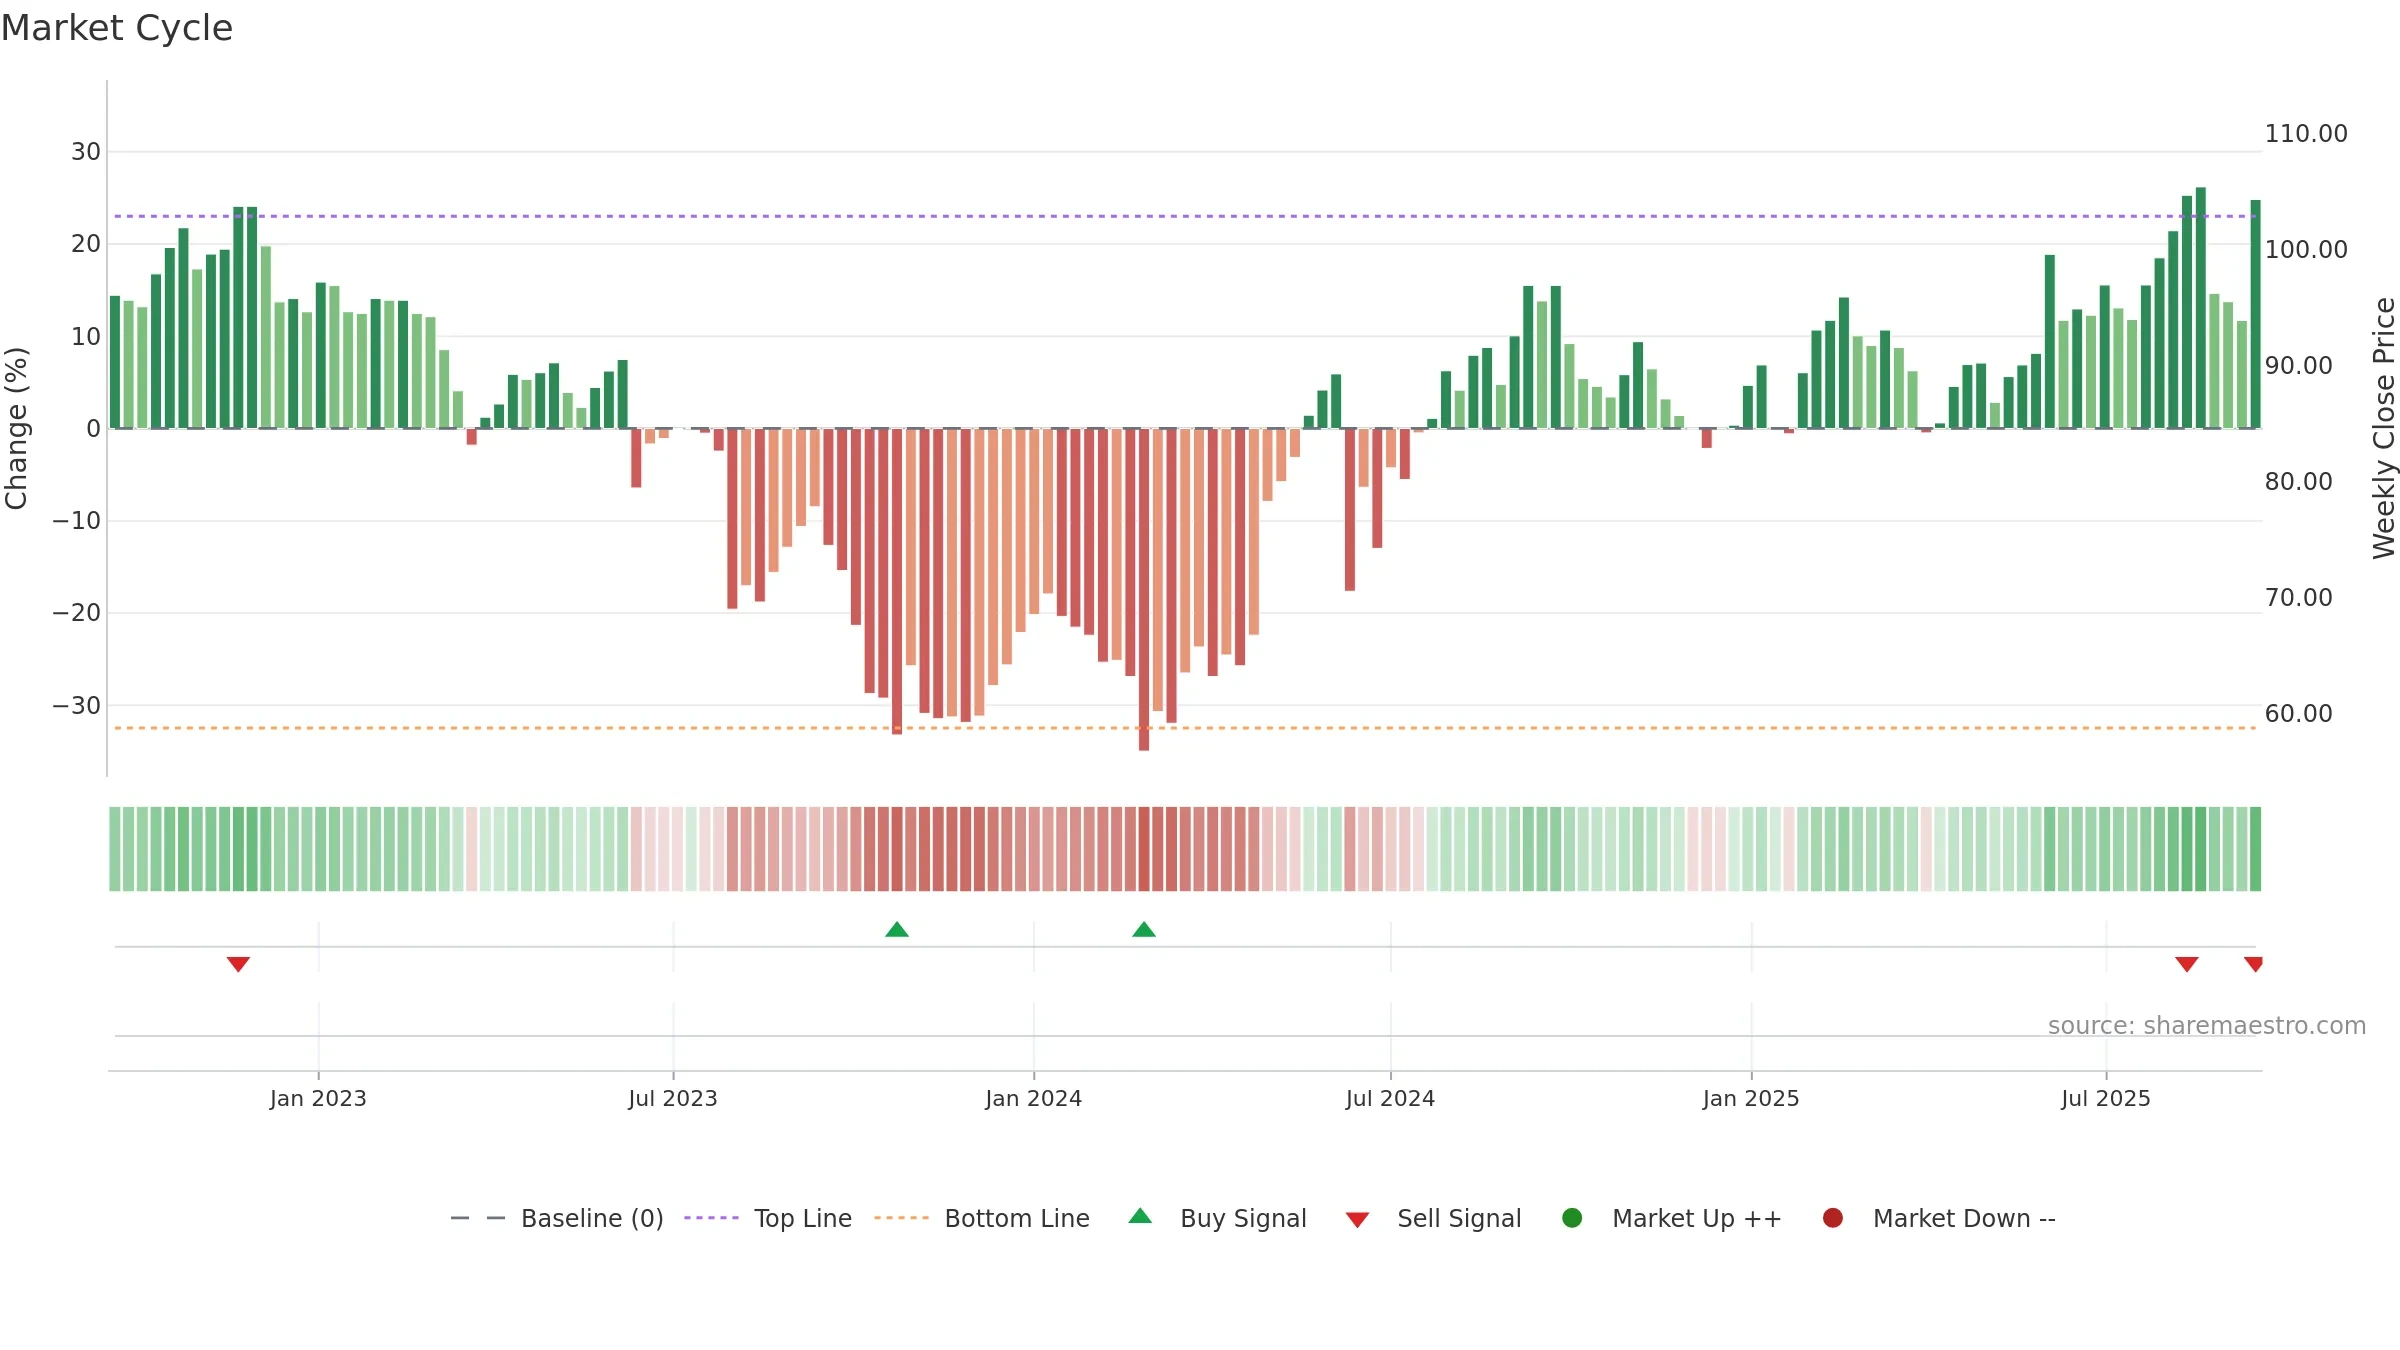
Task: Click the 60.00 right axis value
Action: pos(2299,714)
